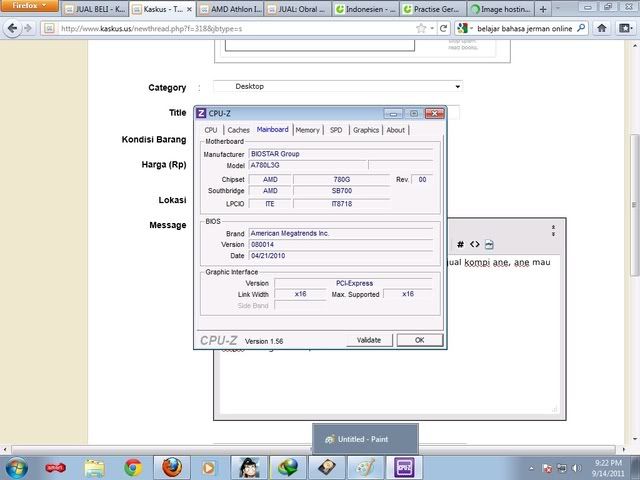
Task: Open the Firefox application menu button
Action: [x=29, y=6]
